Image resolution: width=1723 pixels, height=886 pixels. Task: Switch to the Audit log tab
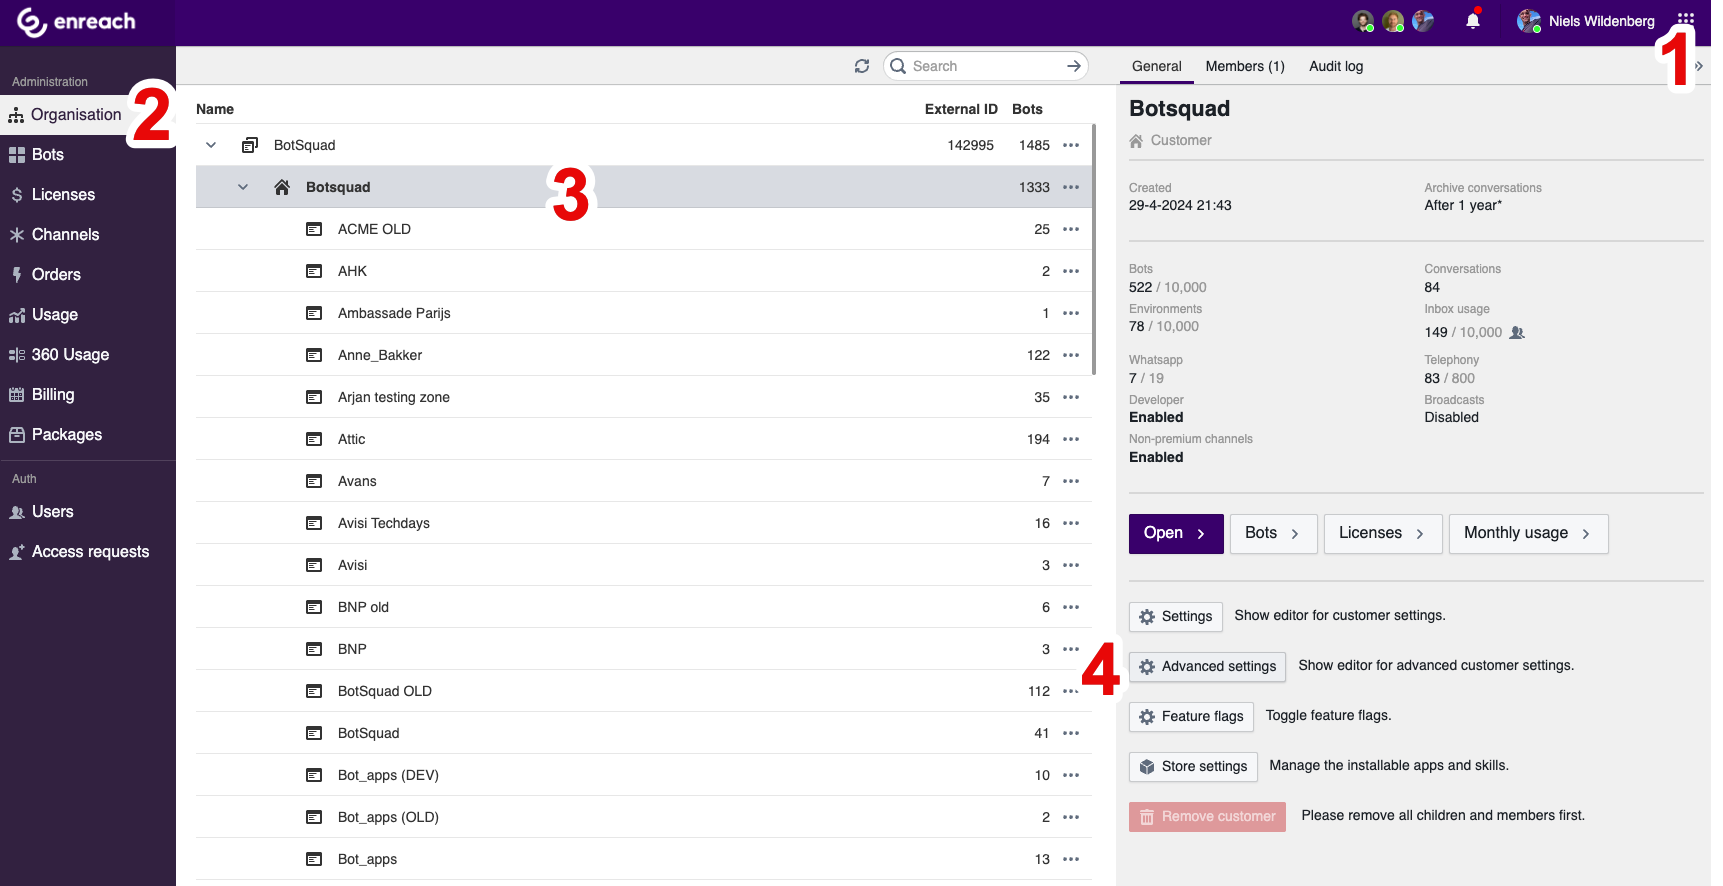(1335, 66)
